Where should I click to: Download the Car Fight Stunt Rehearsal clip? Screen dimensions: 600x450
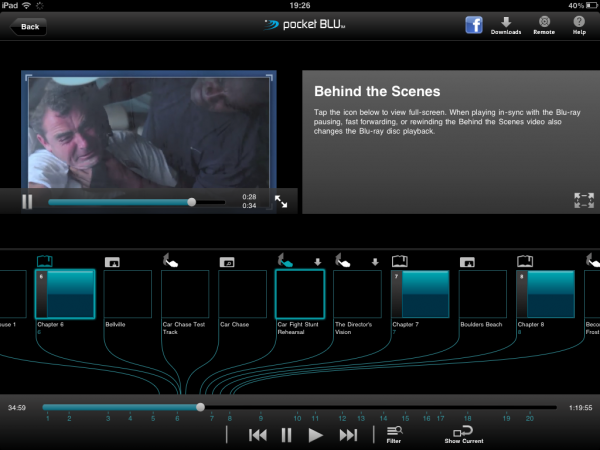pos(317,262)
